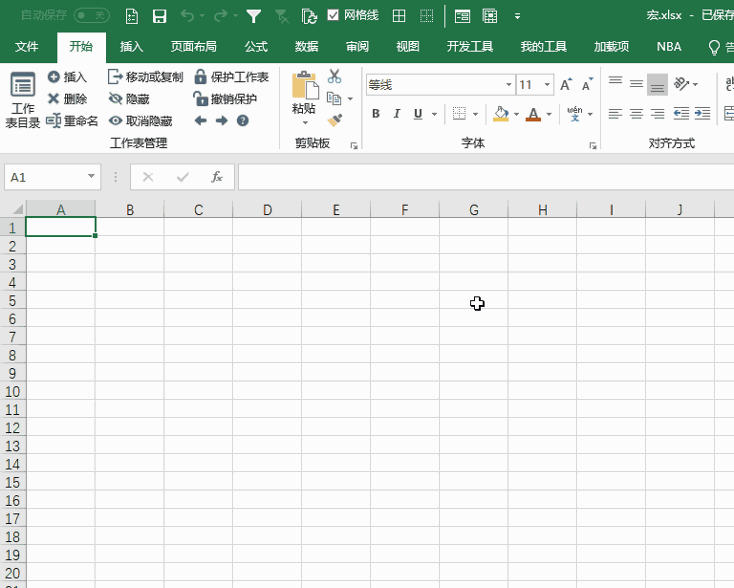Switch to the Data (数据) tab
The width and height of the screenshot is (734, 588).
coord(307,47)
